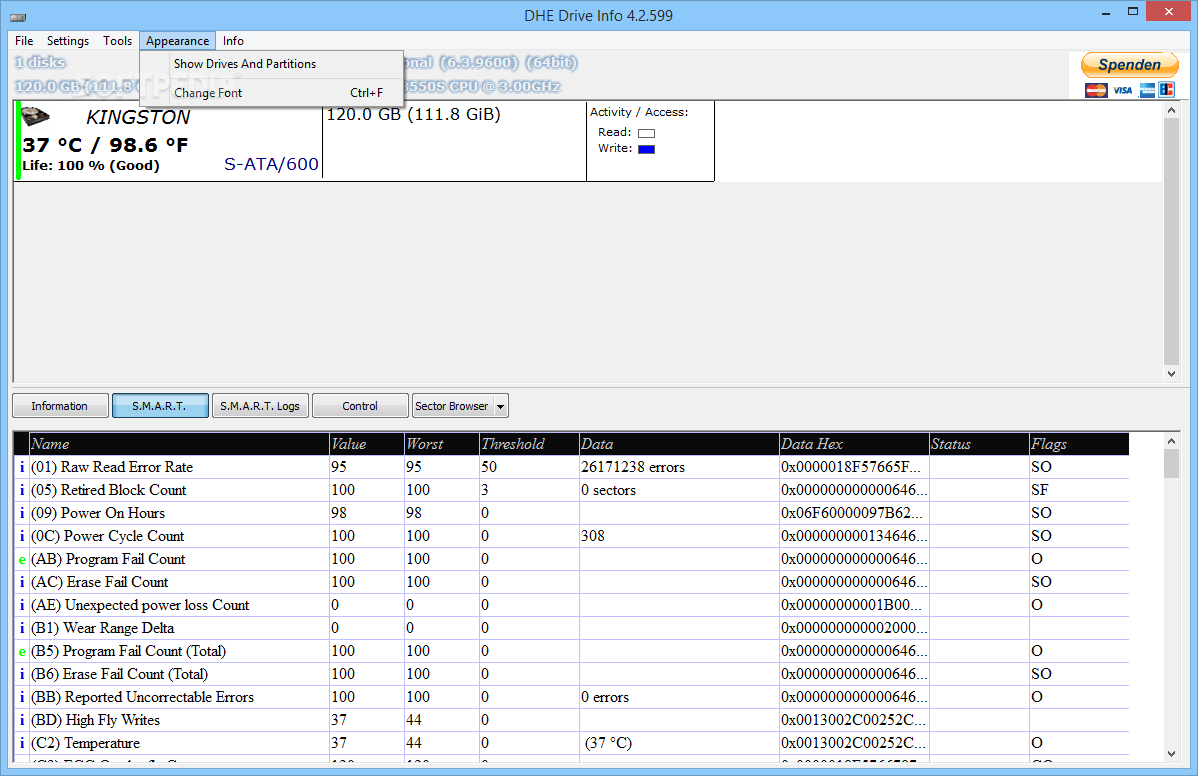Click the Data Hex column header
Viewport: 1198px width, 776px height.
click(853, 444)
